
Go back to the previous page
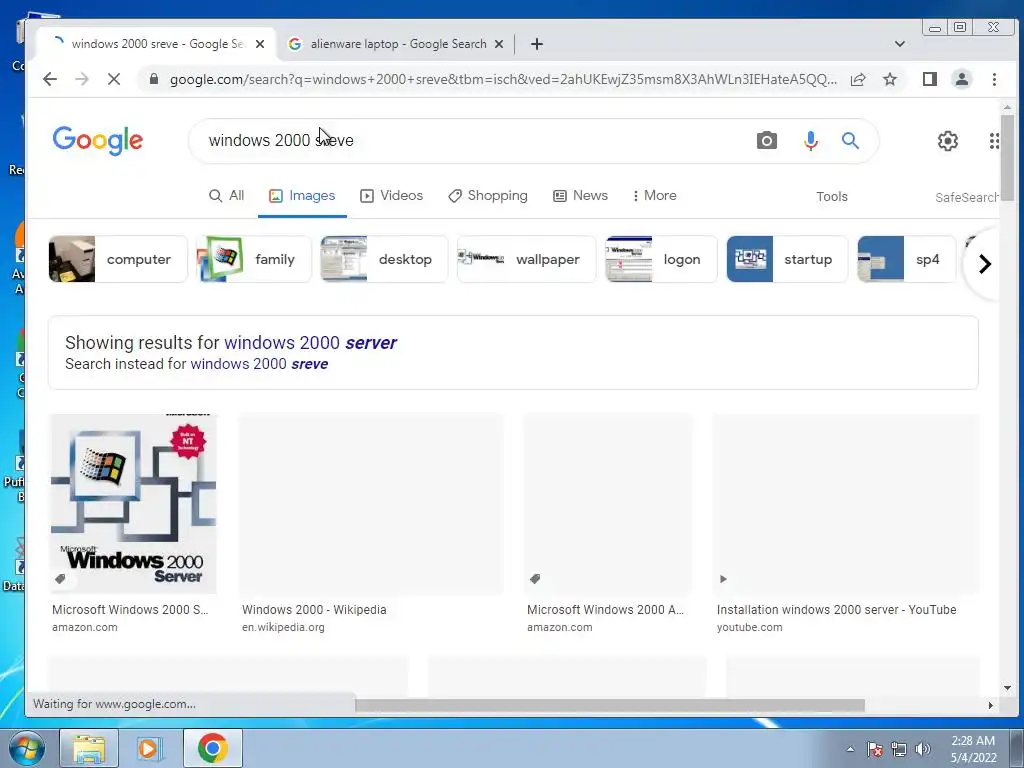pos(50,79)
